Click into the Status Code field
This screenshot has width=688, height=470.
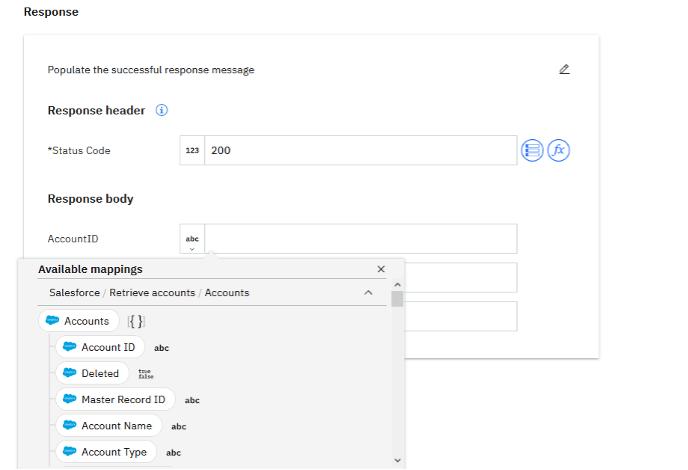click(360, 150)
